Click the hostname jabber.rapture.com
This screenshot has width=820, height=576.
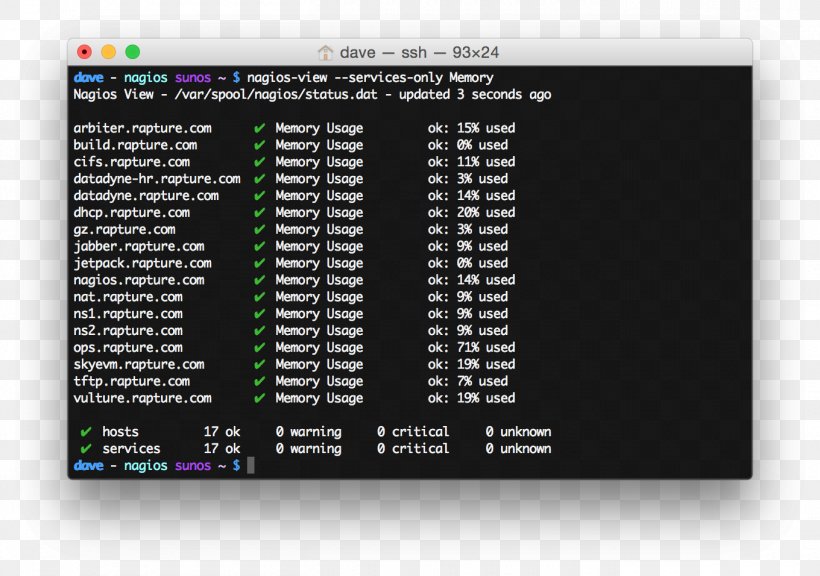pyautogui.click(x=139, y=246)
